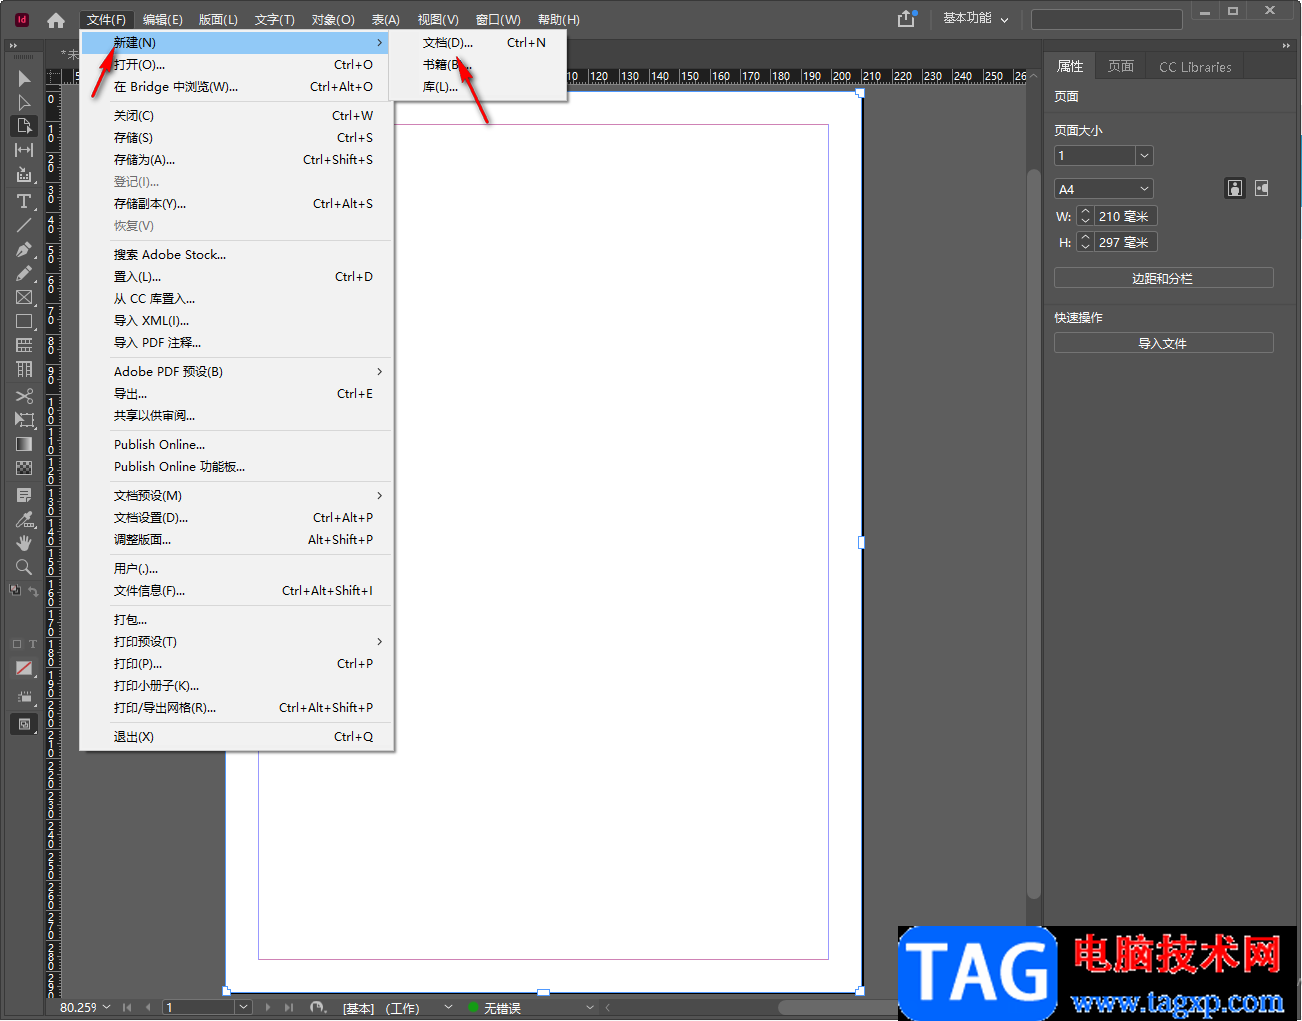
Task: Go to next page arrow in status bar
Action: point(268,1007)
